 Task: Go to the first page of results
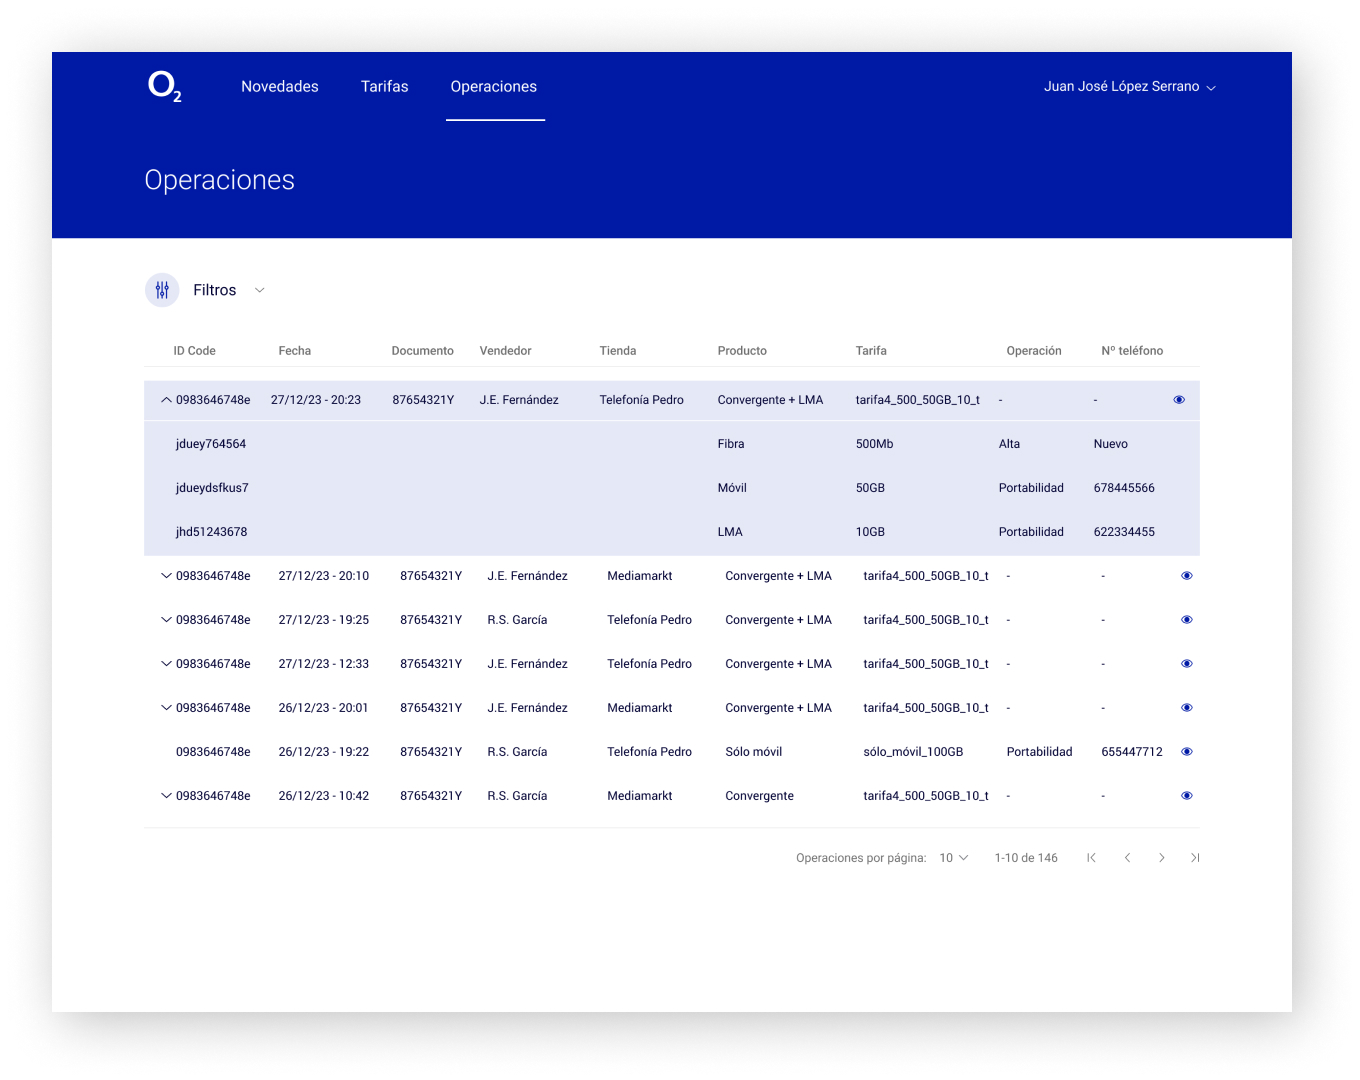(1091, 858)
